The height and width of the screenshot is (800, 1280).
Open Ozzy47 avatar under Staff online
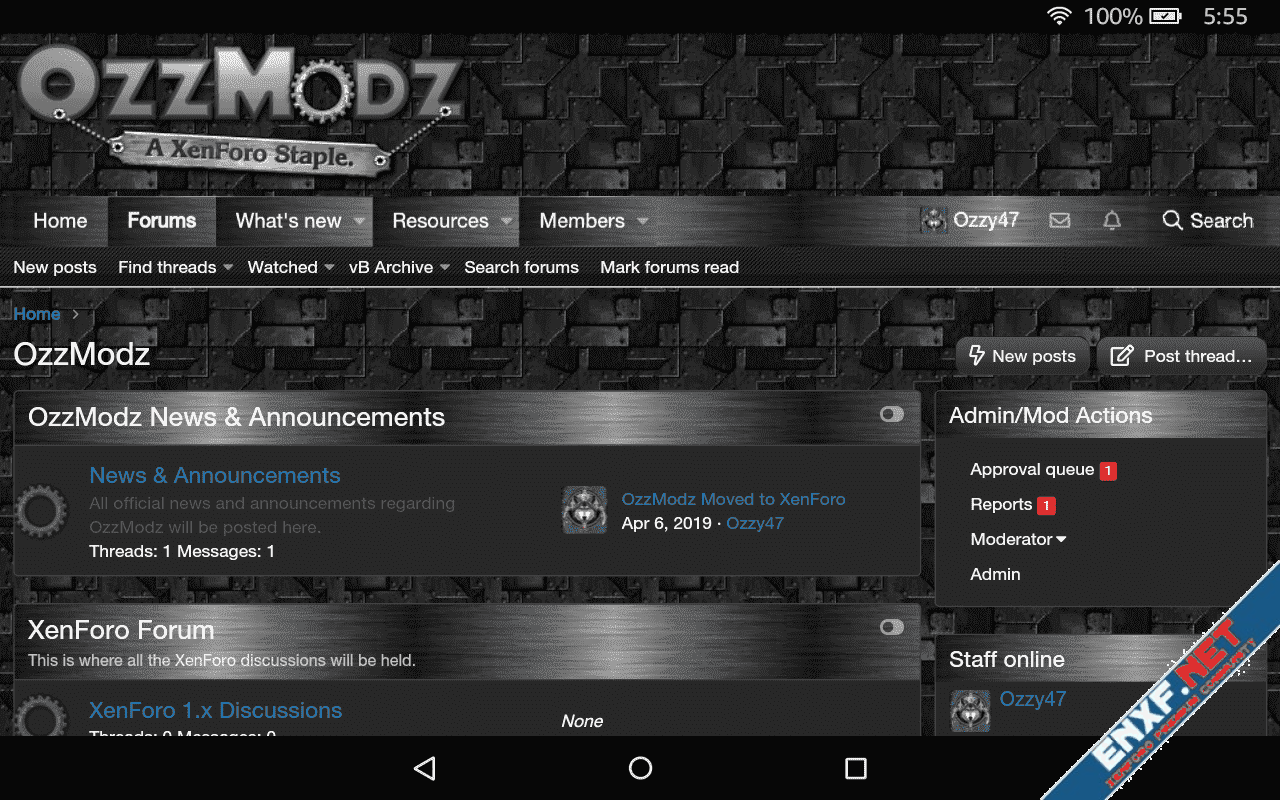970,710
